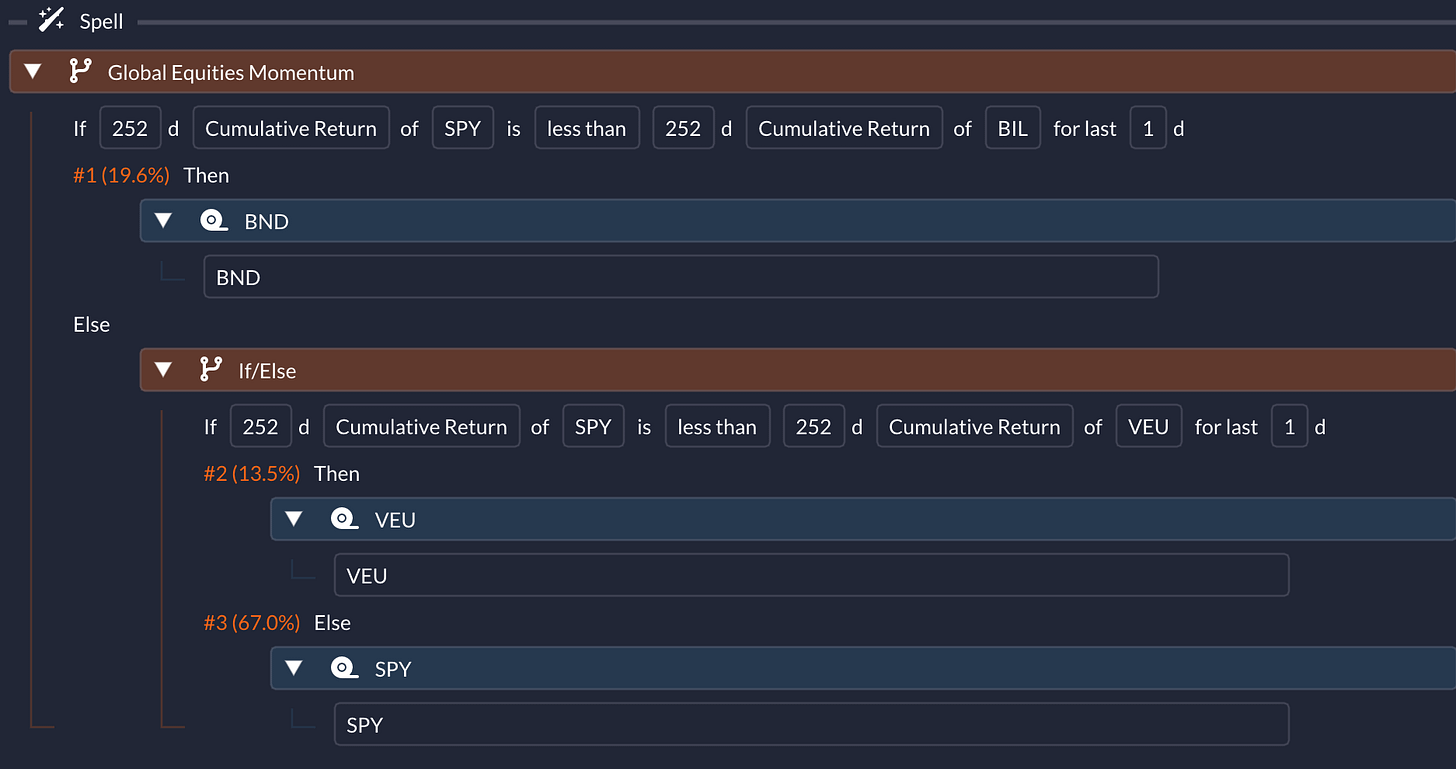Edit nested condition's SPY ticker field
Viewport: 1456px width, 769px height.
click(593, 426)
